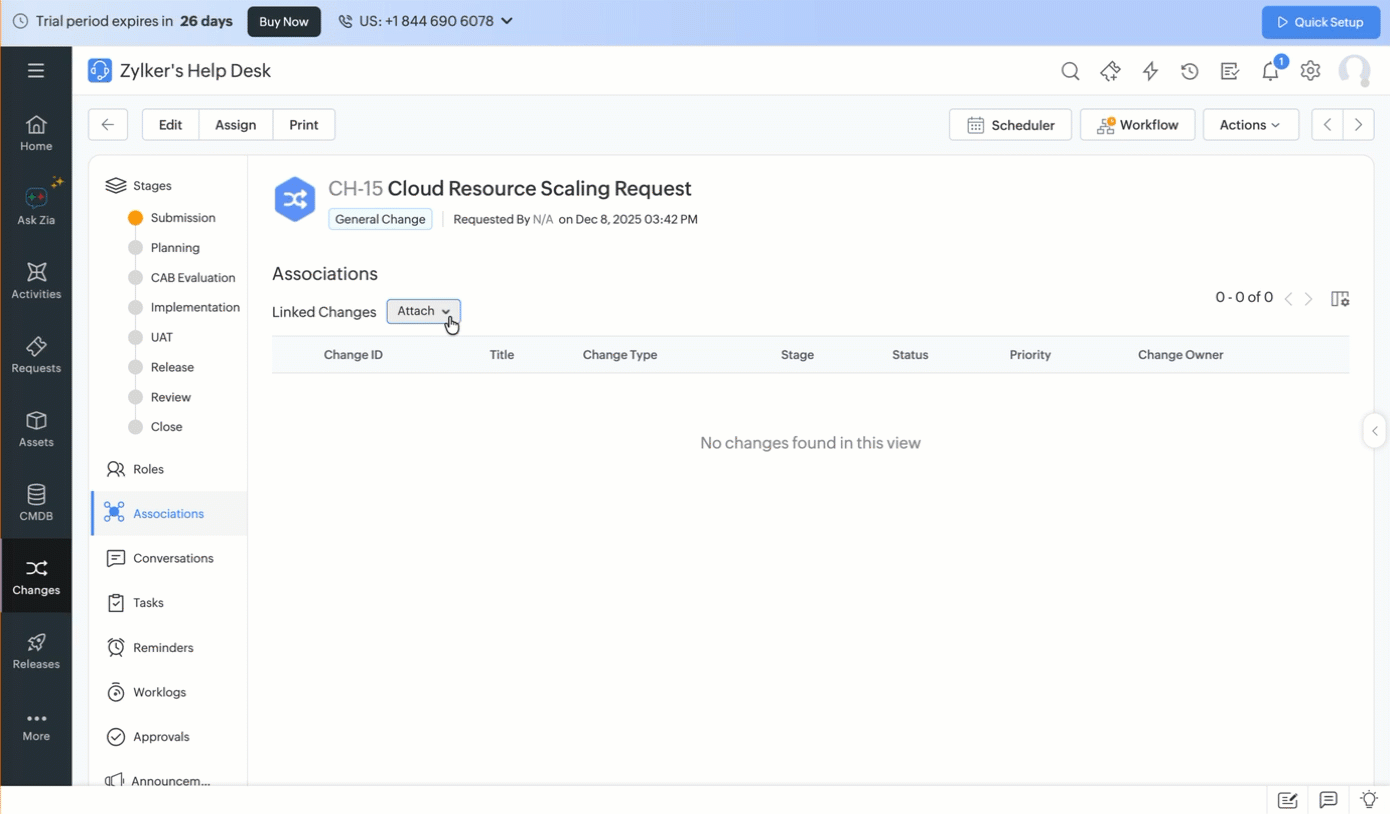Click the Buy Now button
The height and width of the screenshot is (814, 1390).
(284, 21)
